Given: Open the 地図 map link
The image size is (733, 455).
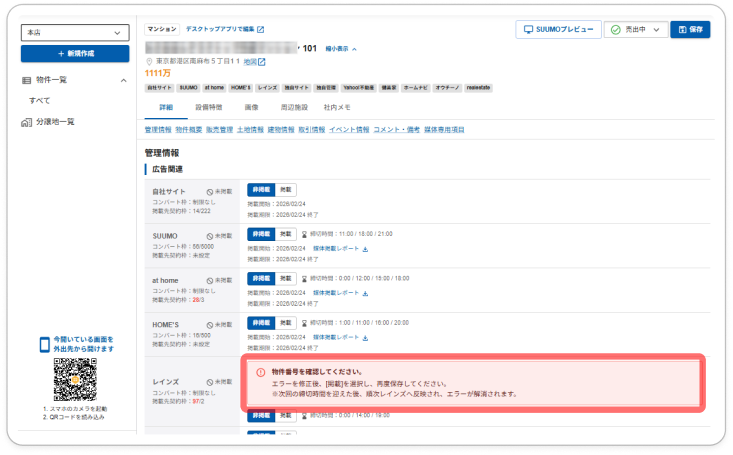Looking at the screenshot, I should 254,62.
